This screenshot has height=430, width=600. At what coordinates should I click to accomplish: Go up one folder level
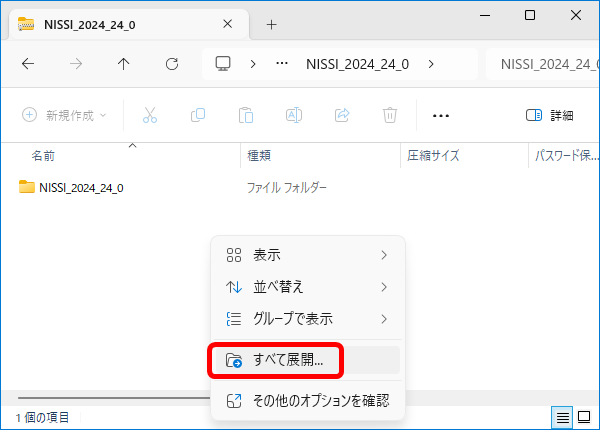[123, 63]
